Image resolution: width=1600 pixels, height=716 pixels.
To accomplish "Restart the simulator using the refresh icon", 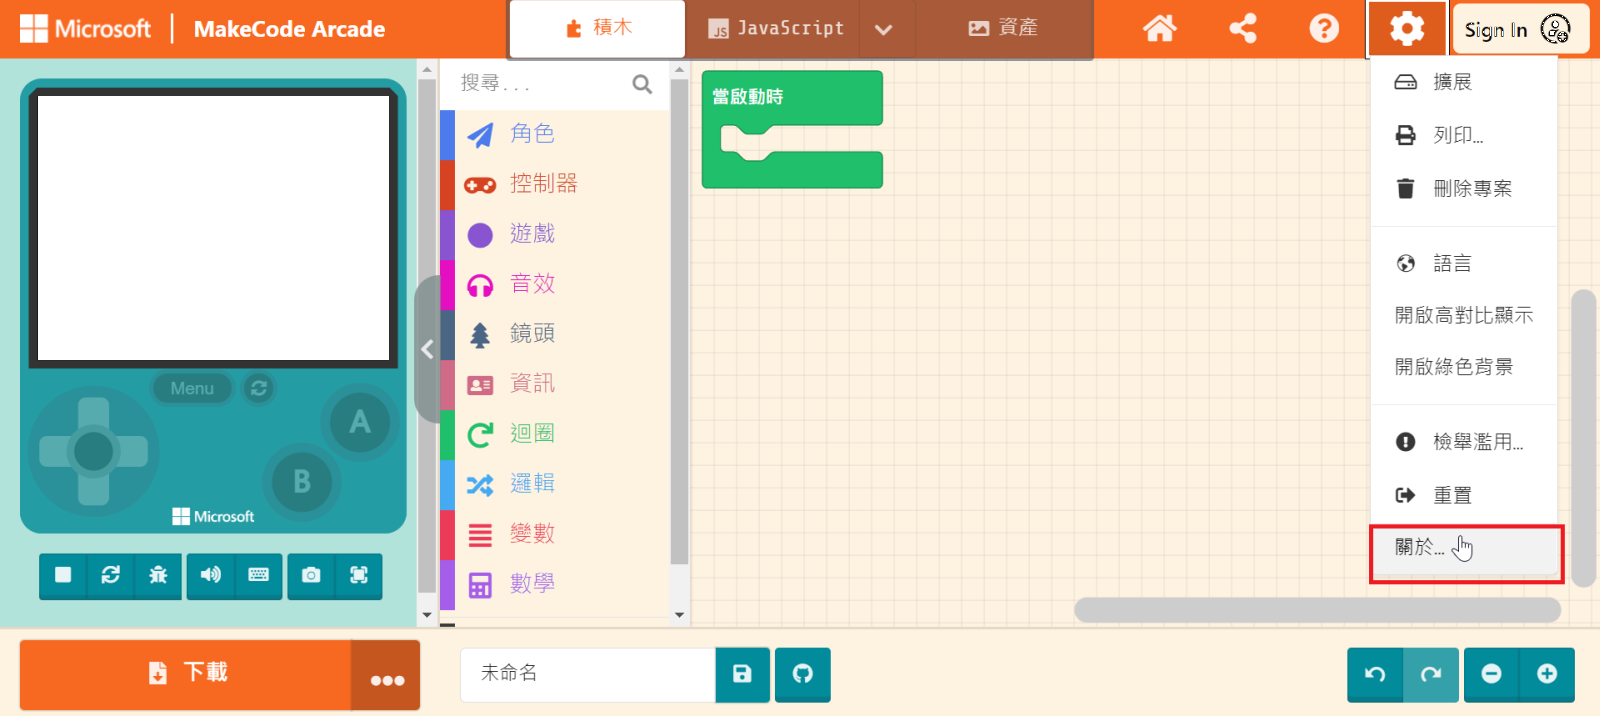I will (x=110, y=575).
